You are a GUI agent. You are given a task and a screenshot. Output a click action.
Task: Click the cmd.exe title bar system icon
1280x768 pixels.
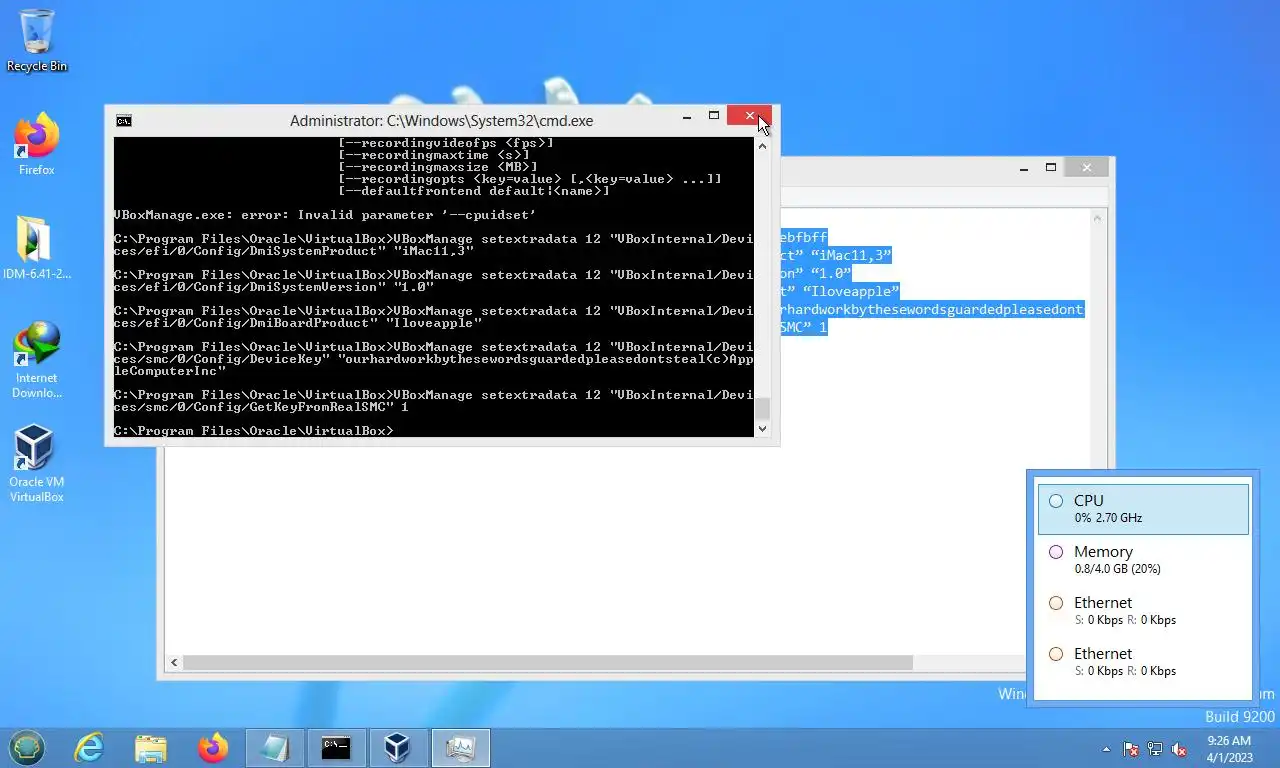[124, 121]
